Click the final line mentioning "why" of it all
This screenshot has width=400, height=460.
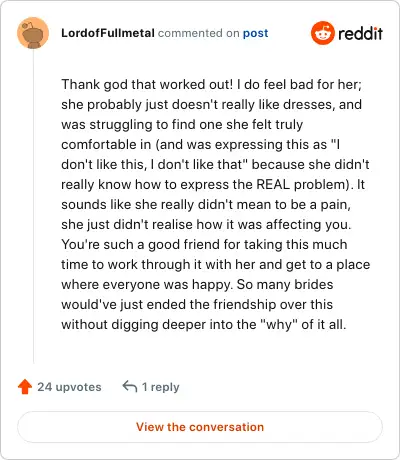[x=204, y=324]
